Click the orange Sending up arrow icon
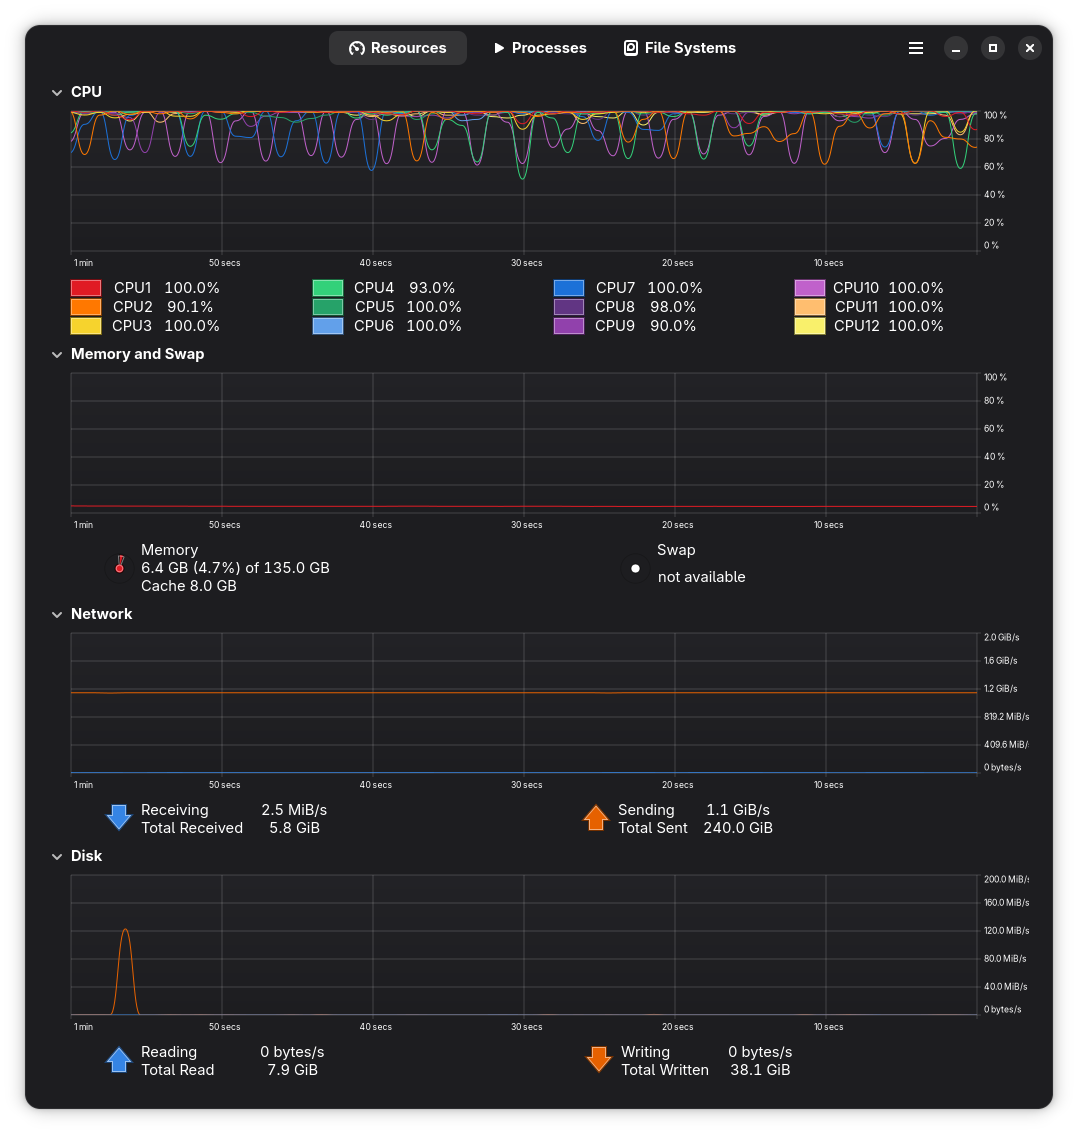The width and height of the screenshot is (1078, 1134). tap(596, 818)
